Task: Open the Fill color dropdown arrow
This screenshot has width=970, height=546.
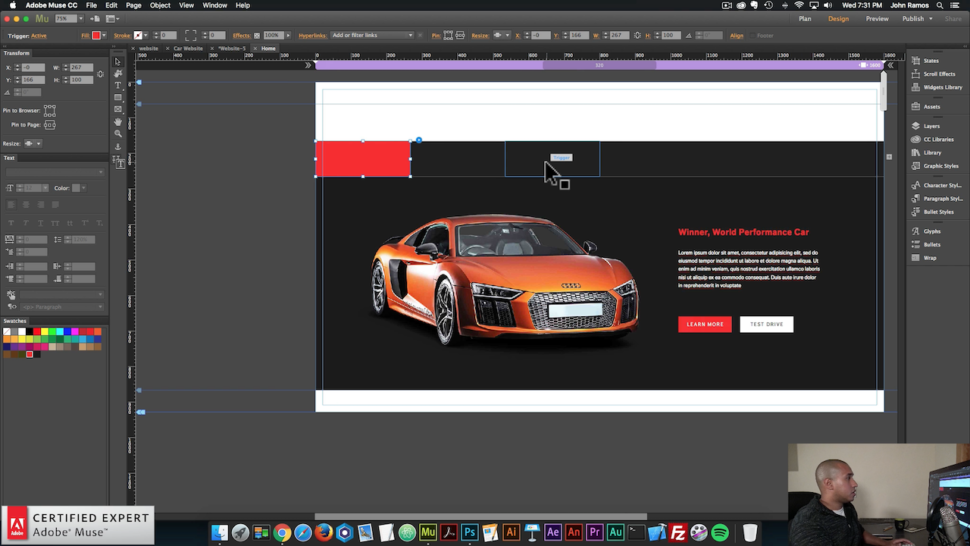Action: click(103, 35)
